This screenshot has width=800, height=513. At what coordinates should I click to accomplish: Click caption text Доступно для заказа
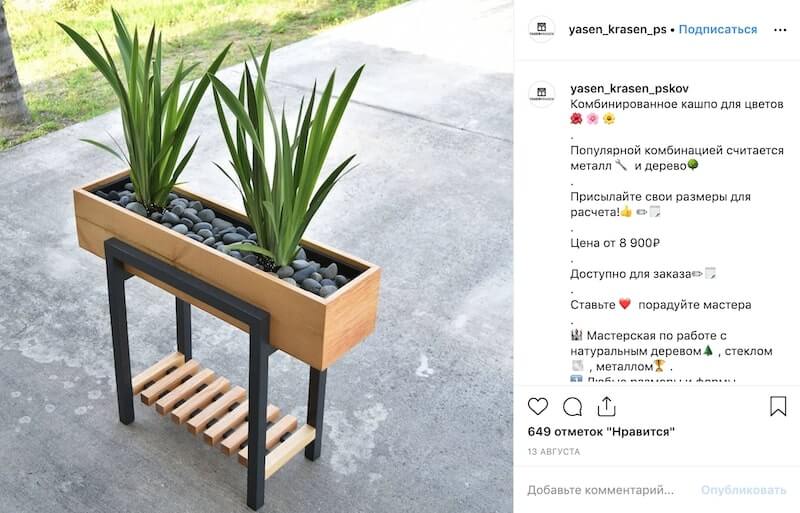coord(630,274)
